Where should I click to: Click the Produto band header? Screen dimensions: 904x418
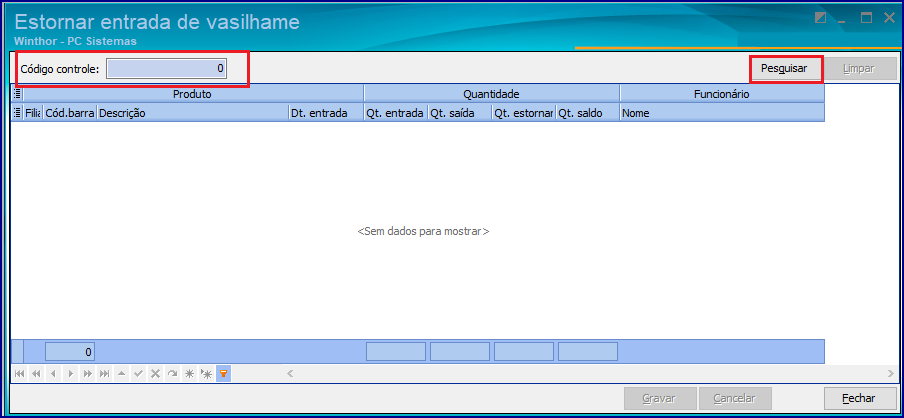coord(193,93)
